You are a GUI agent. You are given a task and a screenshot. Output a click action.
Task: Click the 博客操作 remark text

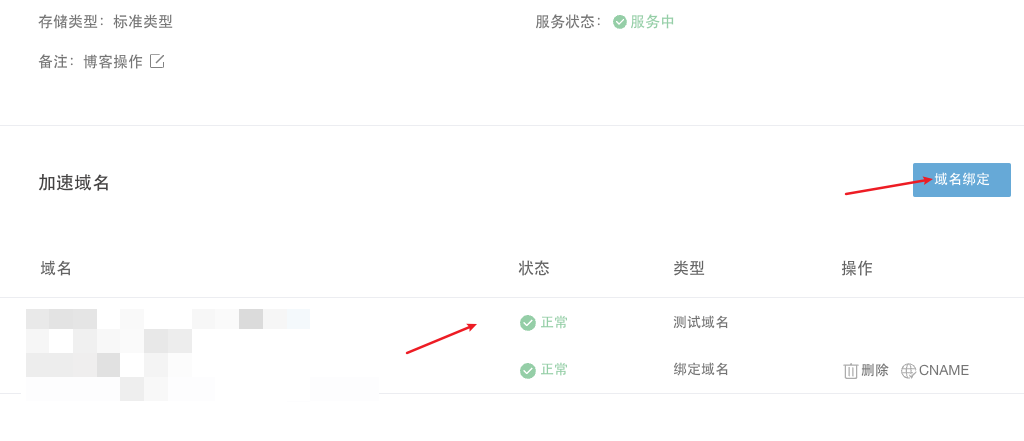(x=113, y=62)
